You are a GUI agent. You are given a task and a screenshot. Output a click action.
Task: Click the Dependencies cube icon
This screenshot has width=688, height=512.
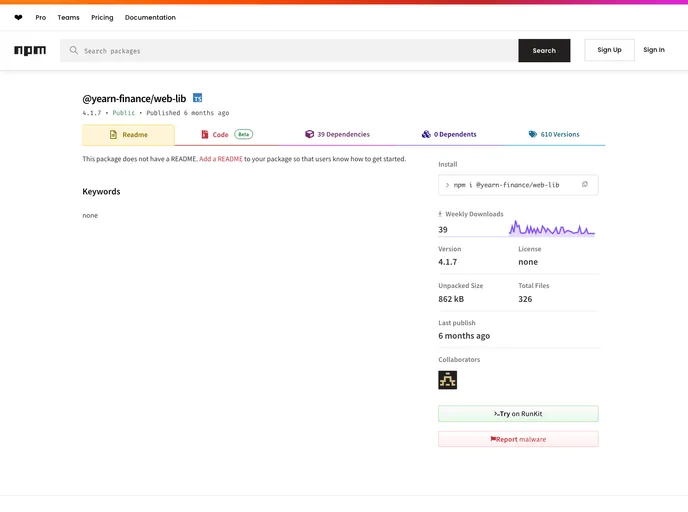[x=309, y=134]
